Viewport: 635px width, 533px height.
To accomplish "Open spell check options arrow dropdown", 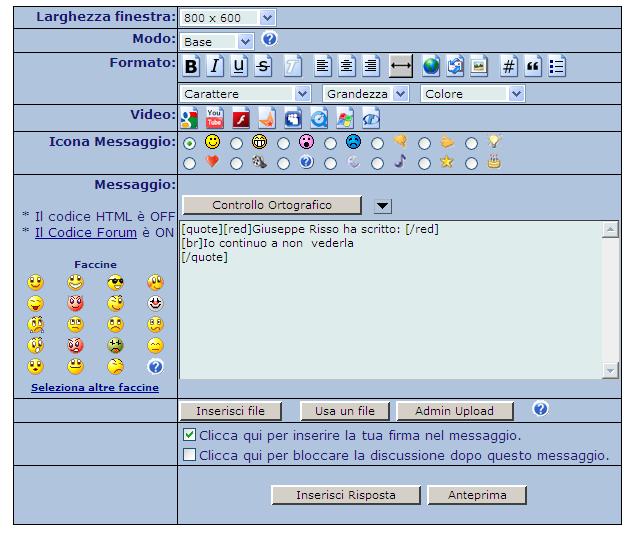I will click(x=383, y=206).
